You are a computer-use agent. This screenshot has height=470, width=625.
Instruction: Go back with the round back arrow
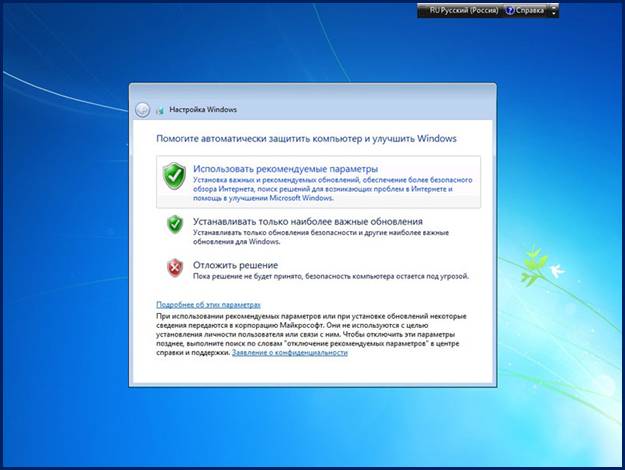pyautogui.click(x=142, y=110)
